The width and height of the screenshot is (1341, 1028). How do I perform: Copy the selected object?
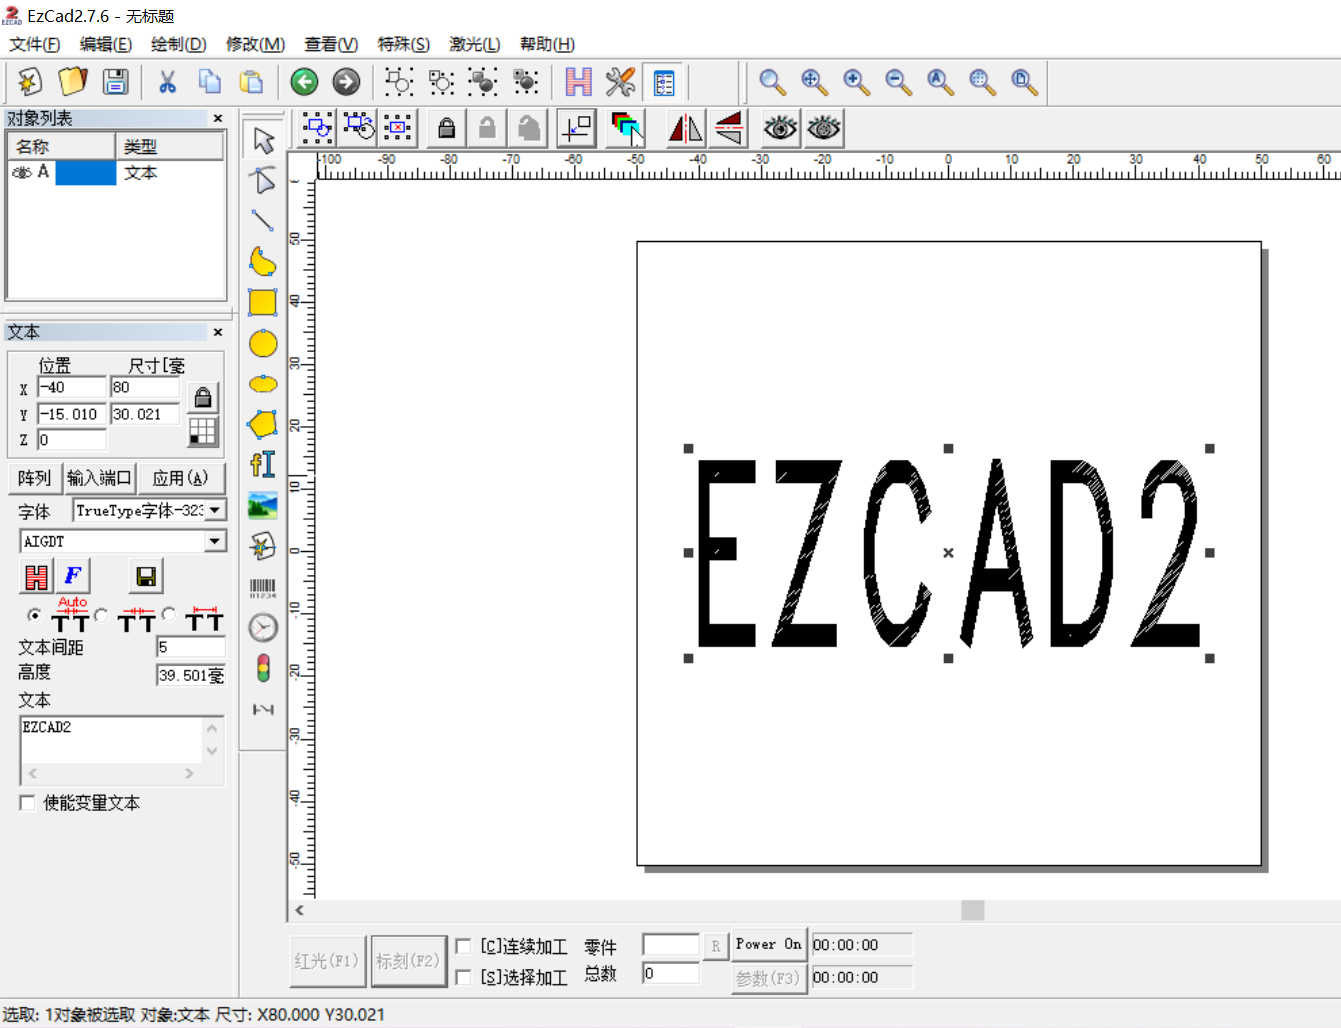[209, 81]
